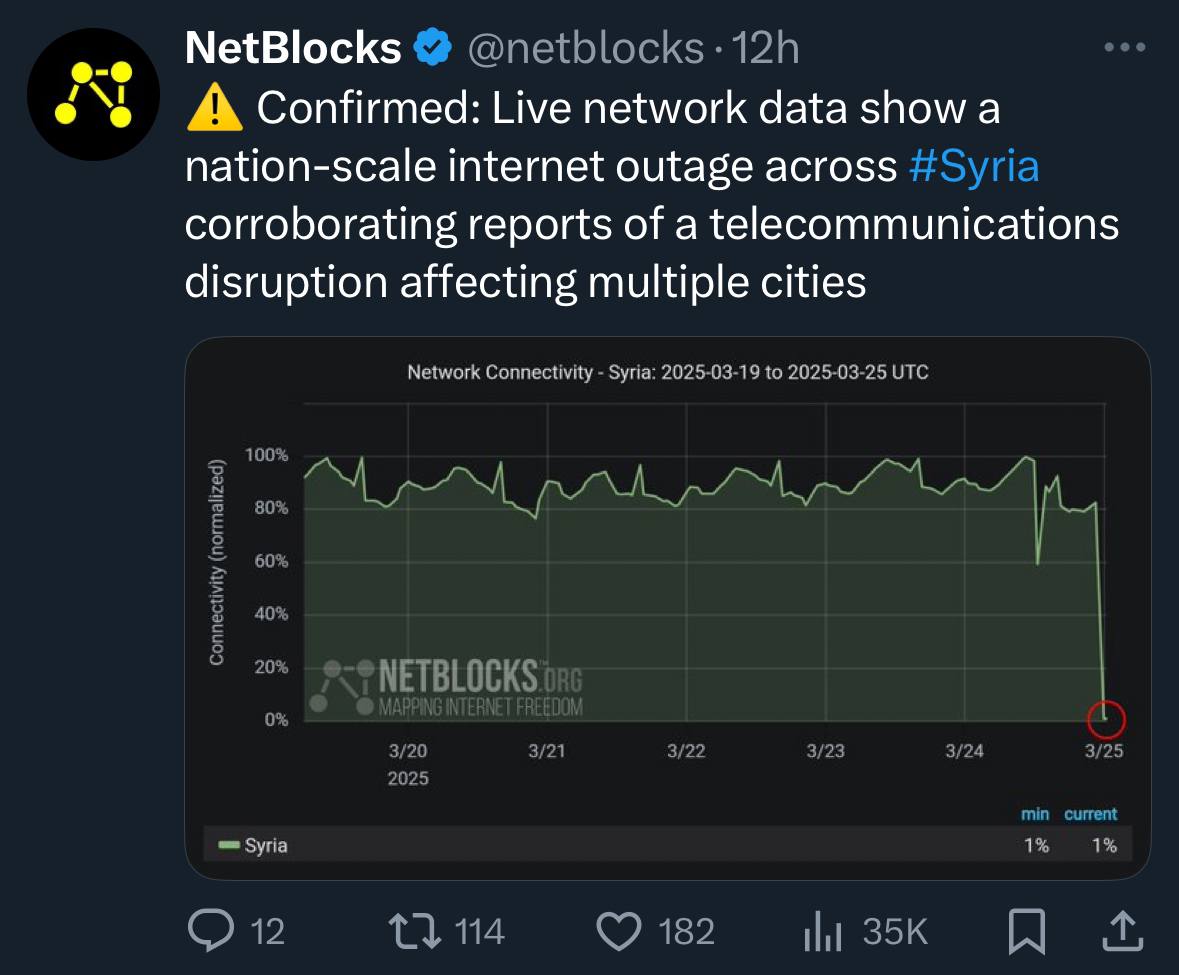Open the reply comment icon
Screen dimensions: 1179x975
210,932
